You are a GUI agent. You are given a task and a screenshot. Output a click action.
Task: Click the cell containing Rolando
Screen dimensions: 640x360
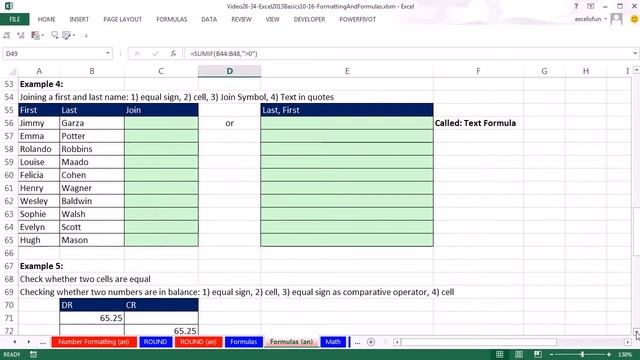(x=39, y=149)
